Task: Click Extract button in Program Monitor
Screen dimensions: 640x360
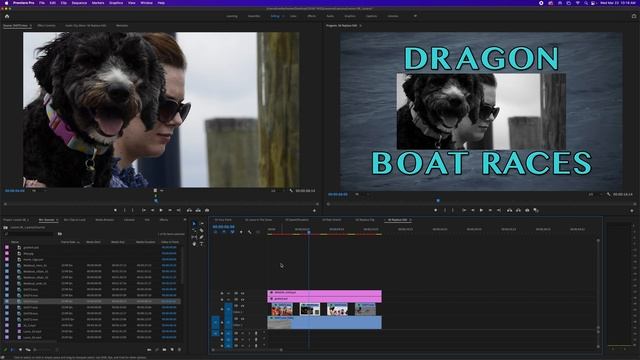Action: coord(518,210)
